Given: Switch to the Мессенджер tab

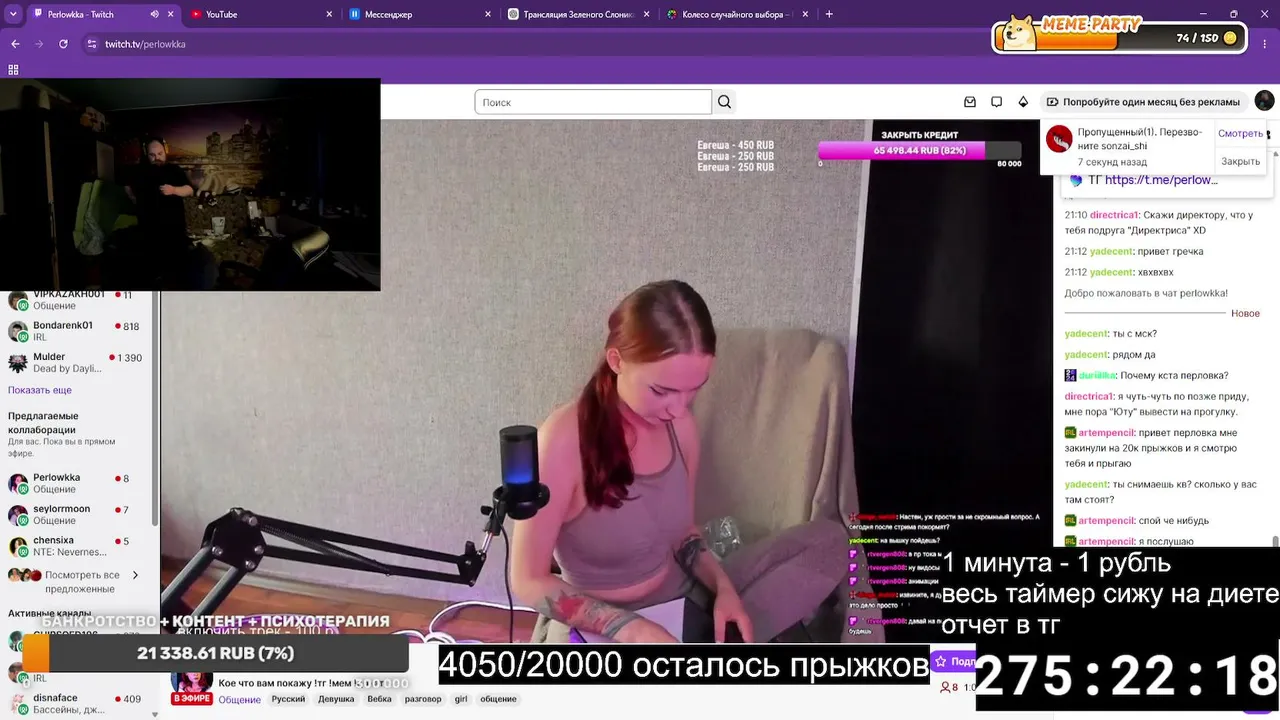Looking at the screenshot, I should (x=420, y=14).
